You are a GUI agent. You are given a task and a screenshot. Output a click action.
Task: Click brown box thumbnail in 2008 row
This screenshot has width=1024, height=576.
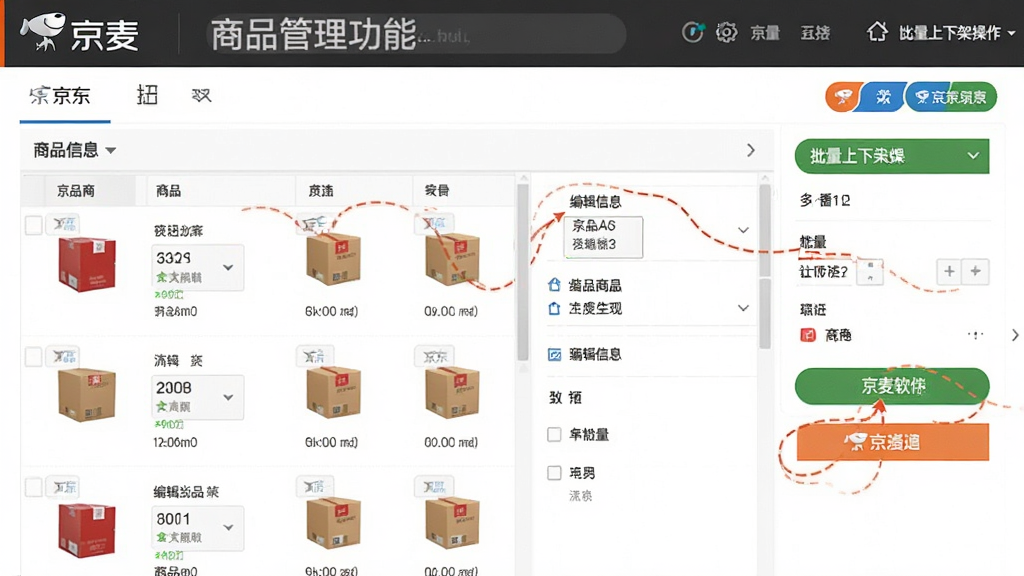point(87,394)
